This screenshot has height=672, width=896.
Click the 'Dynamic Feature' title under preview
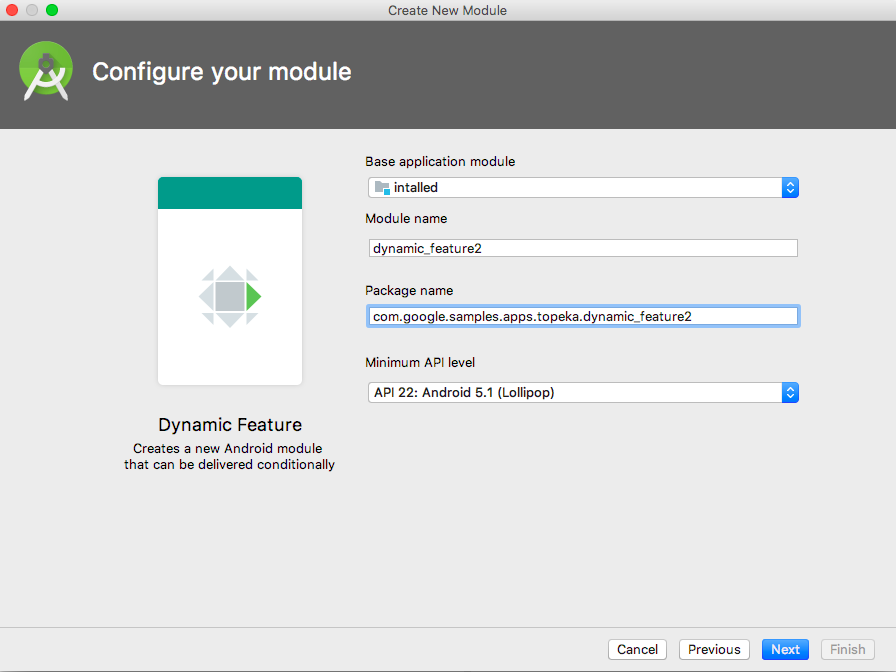click(230, 424)
